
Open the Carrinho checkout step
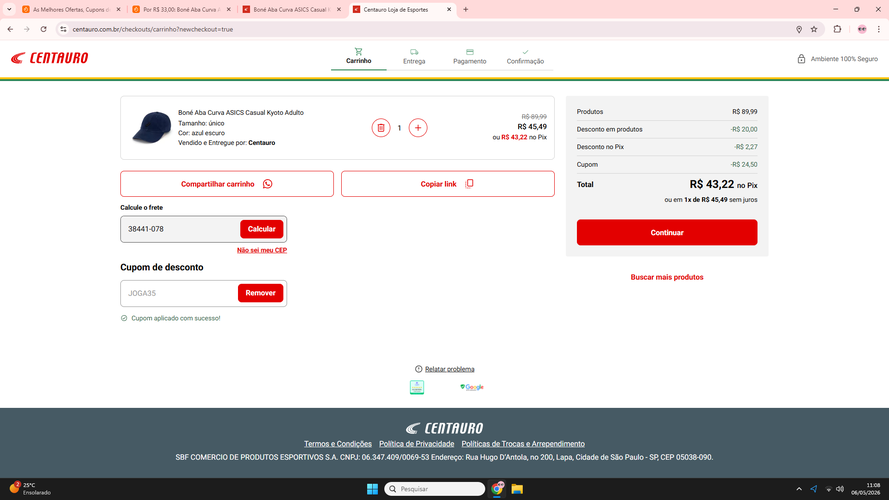coord(358,56)
